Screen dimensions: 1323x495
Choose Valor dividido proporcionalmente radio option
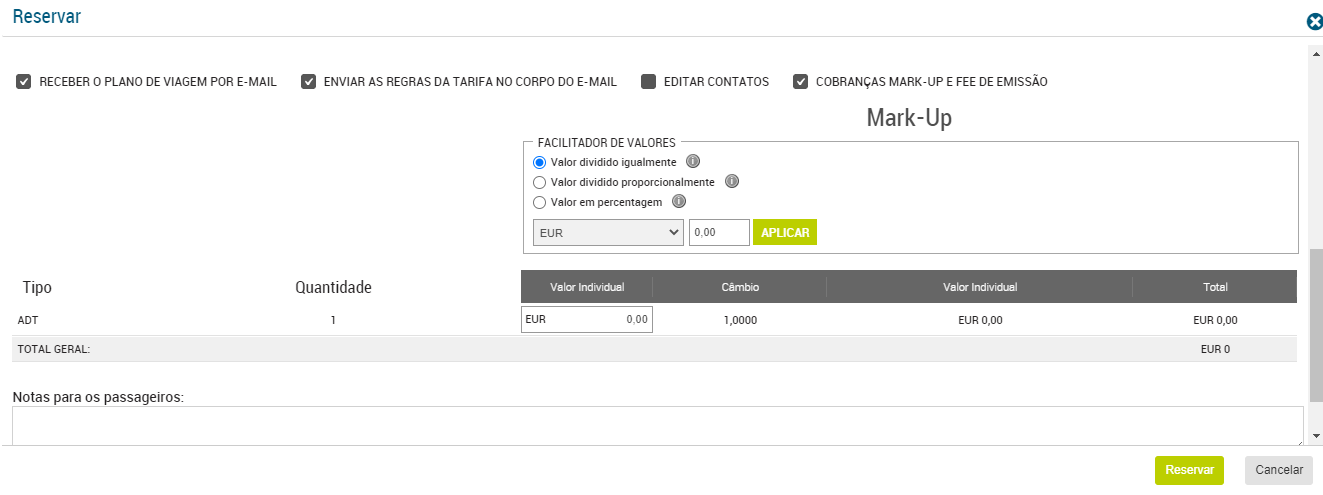click(540, 182)
